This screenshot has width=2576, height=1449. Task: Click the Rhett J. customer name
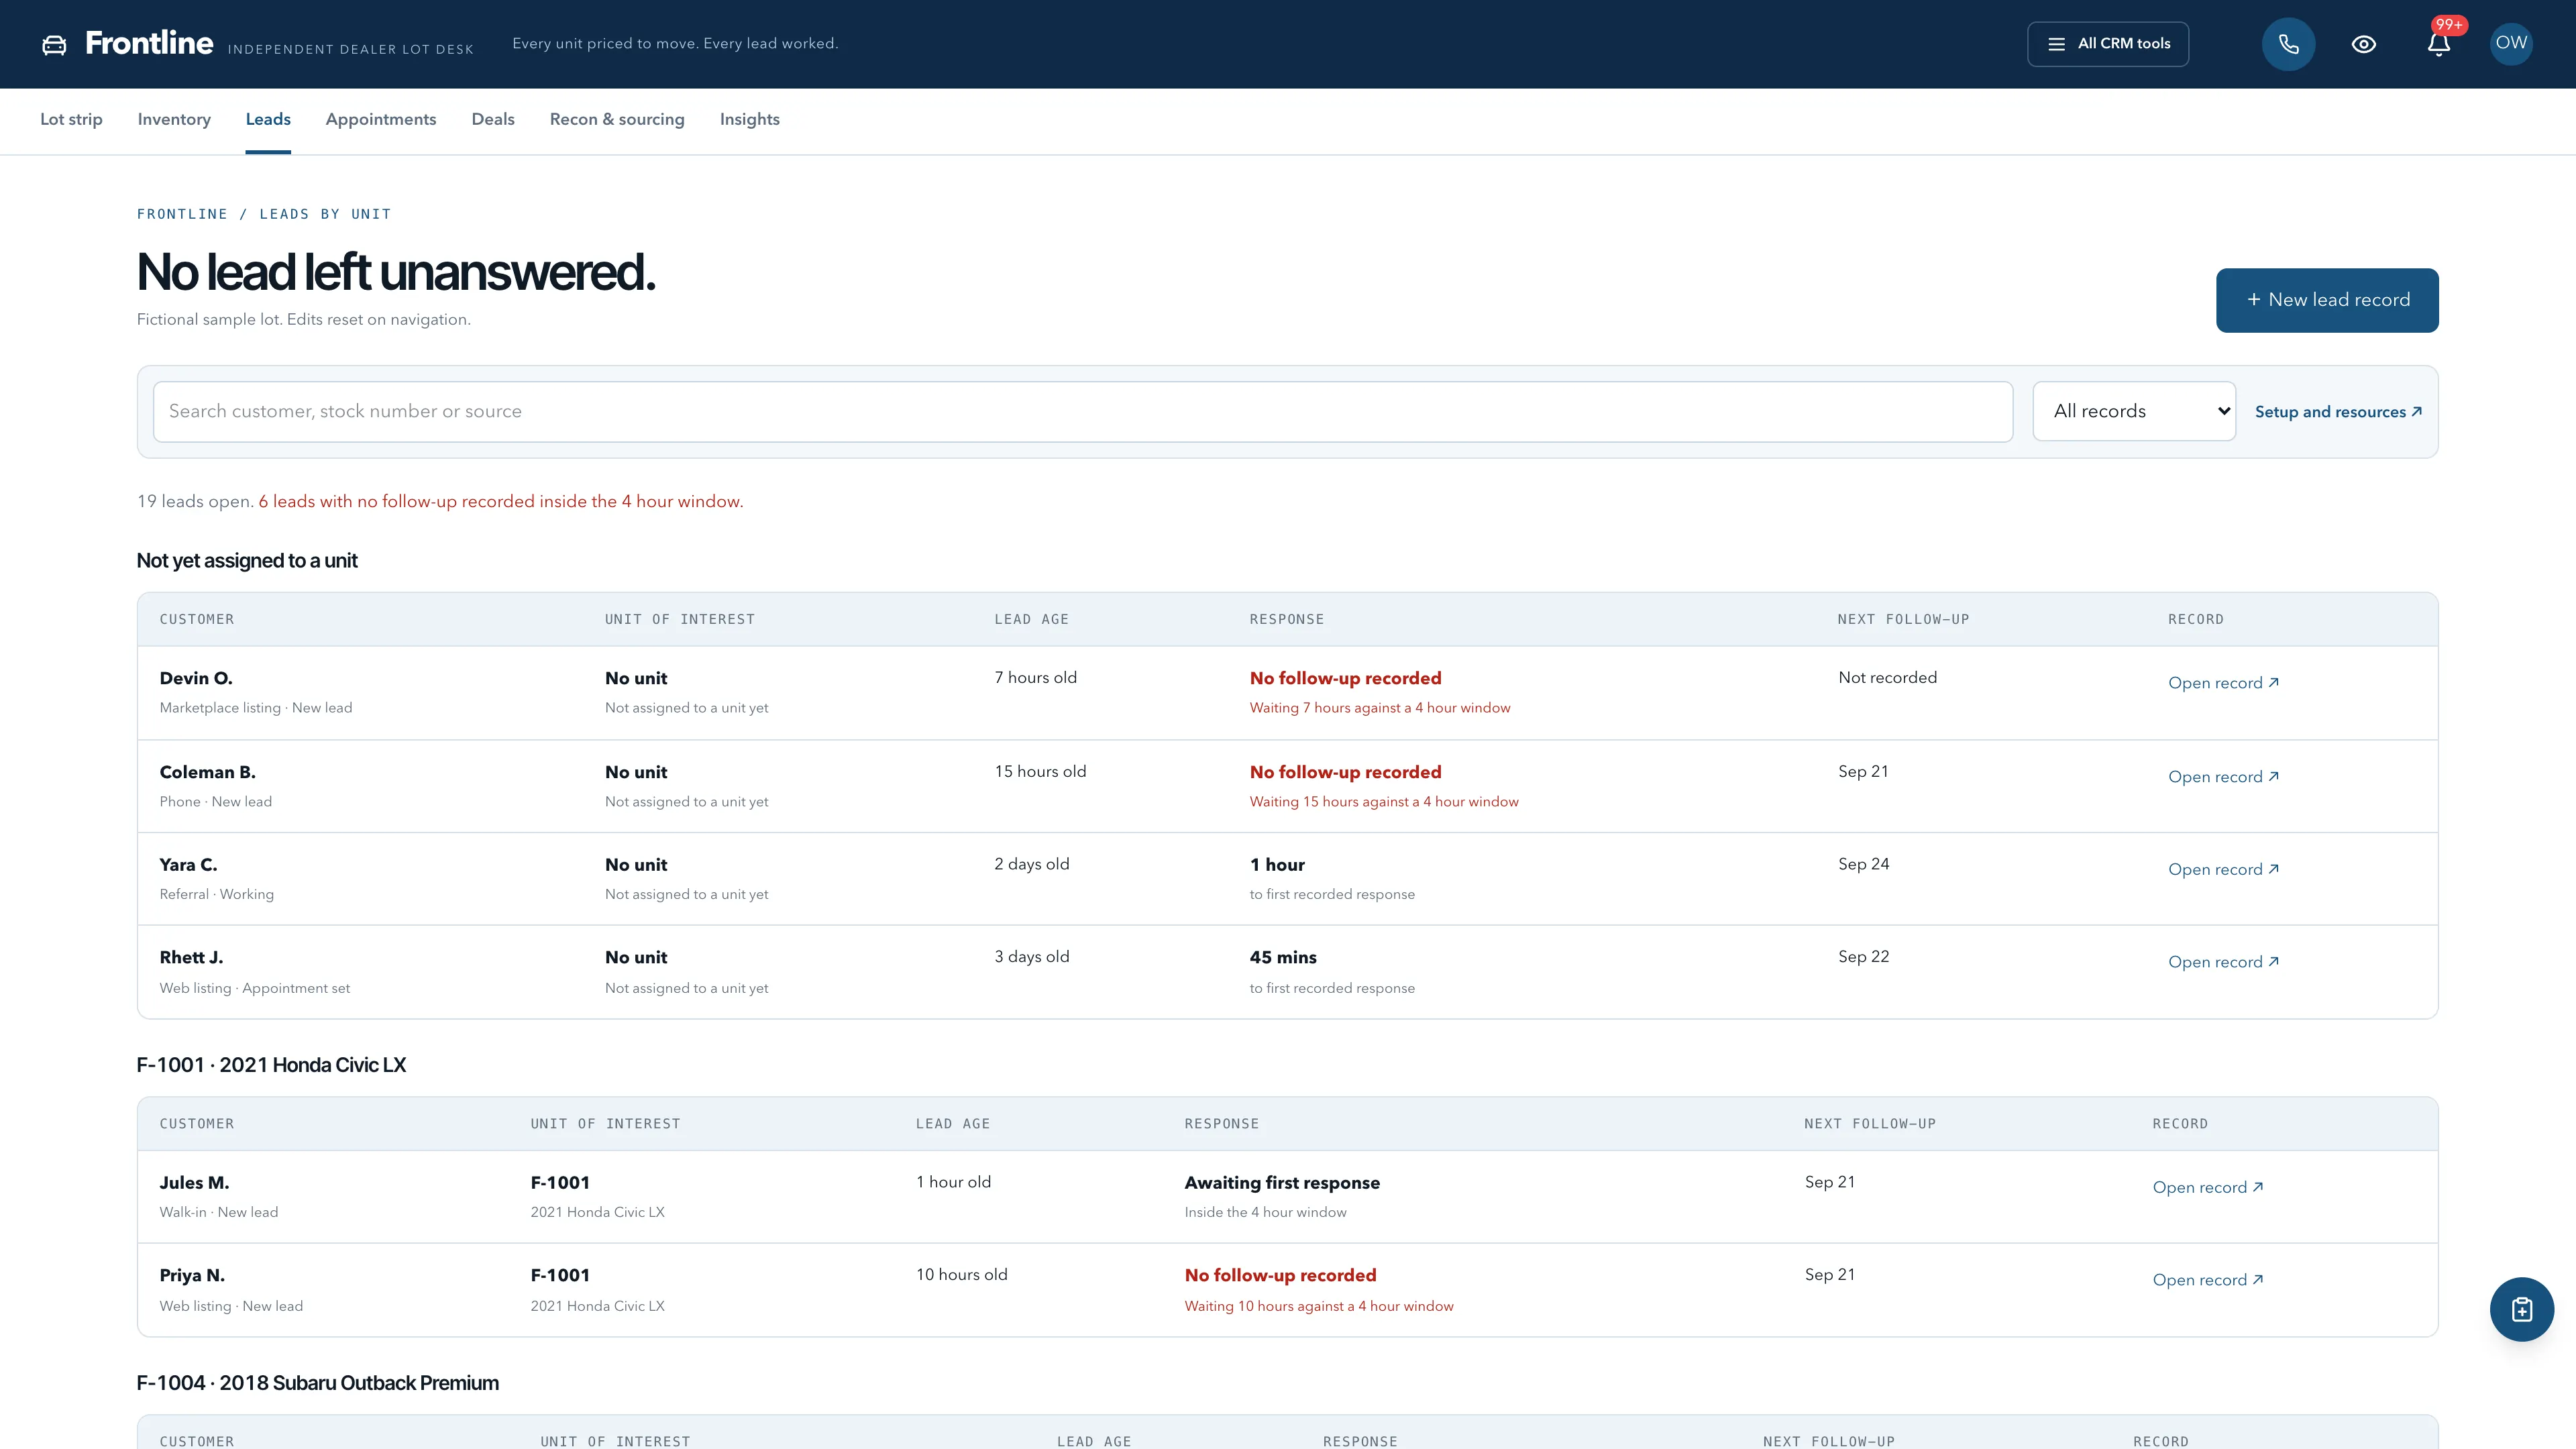(191, 957)
